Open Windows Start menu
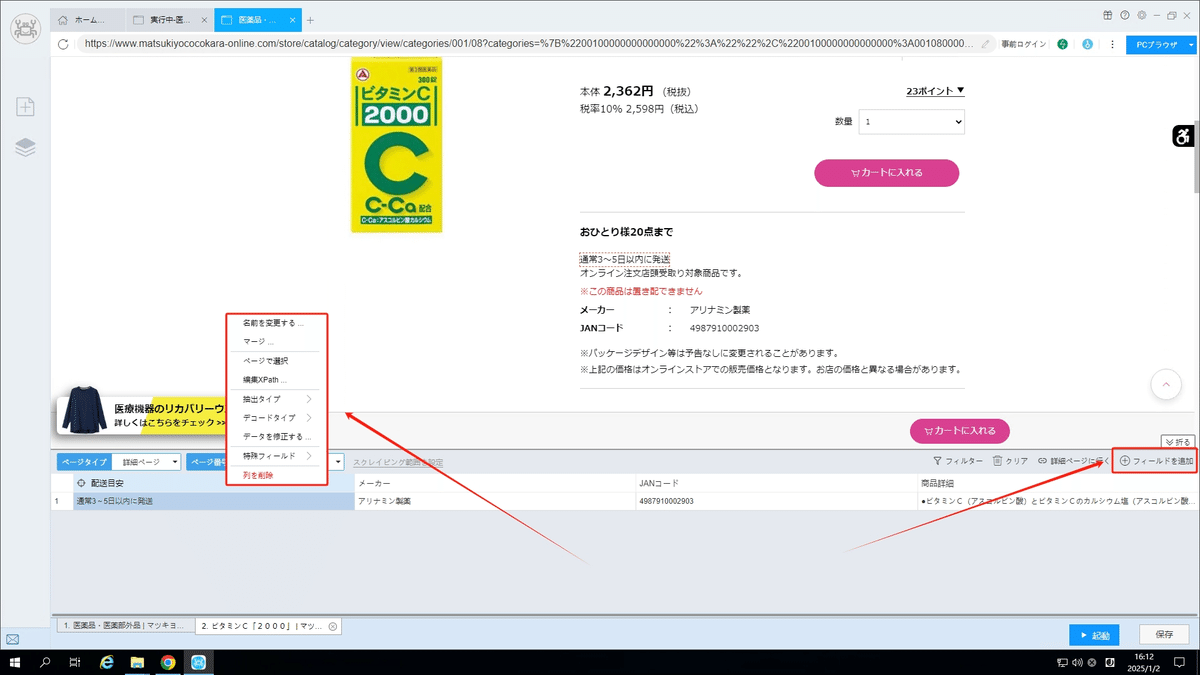The image size is (1200, 675). pos(16,662)
